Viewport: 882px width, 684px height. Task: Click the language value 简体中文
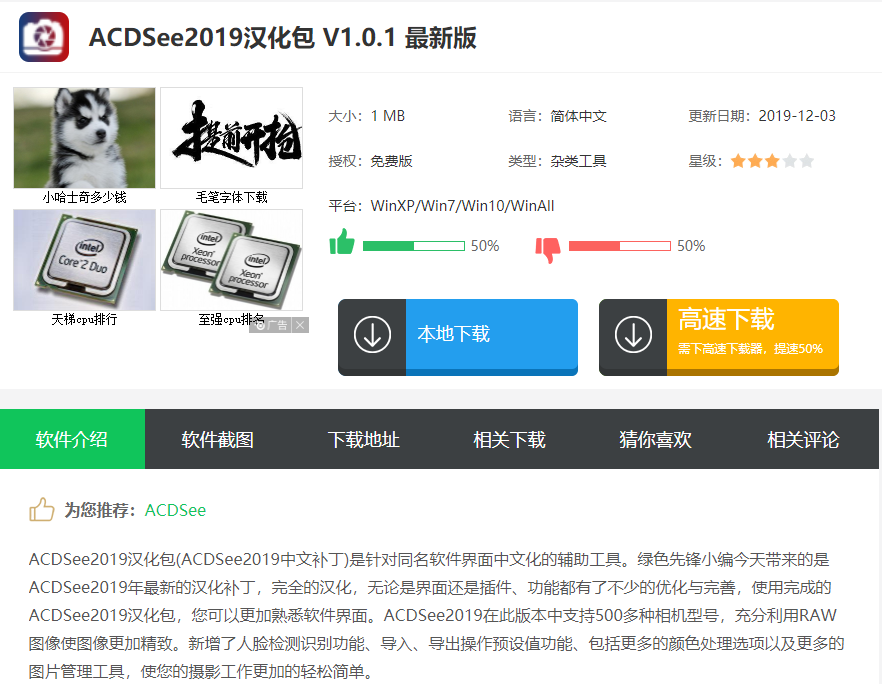point(578,116)
